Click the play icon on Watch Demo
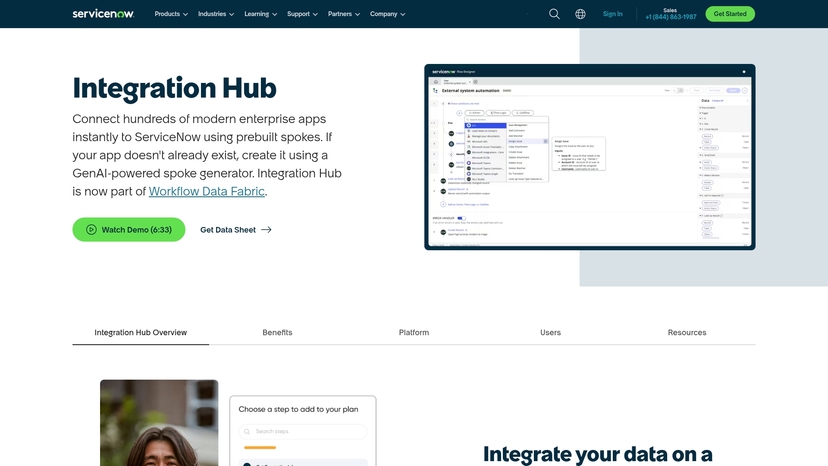Screen dimensions: 828x466 coord(91,230)
